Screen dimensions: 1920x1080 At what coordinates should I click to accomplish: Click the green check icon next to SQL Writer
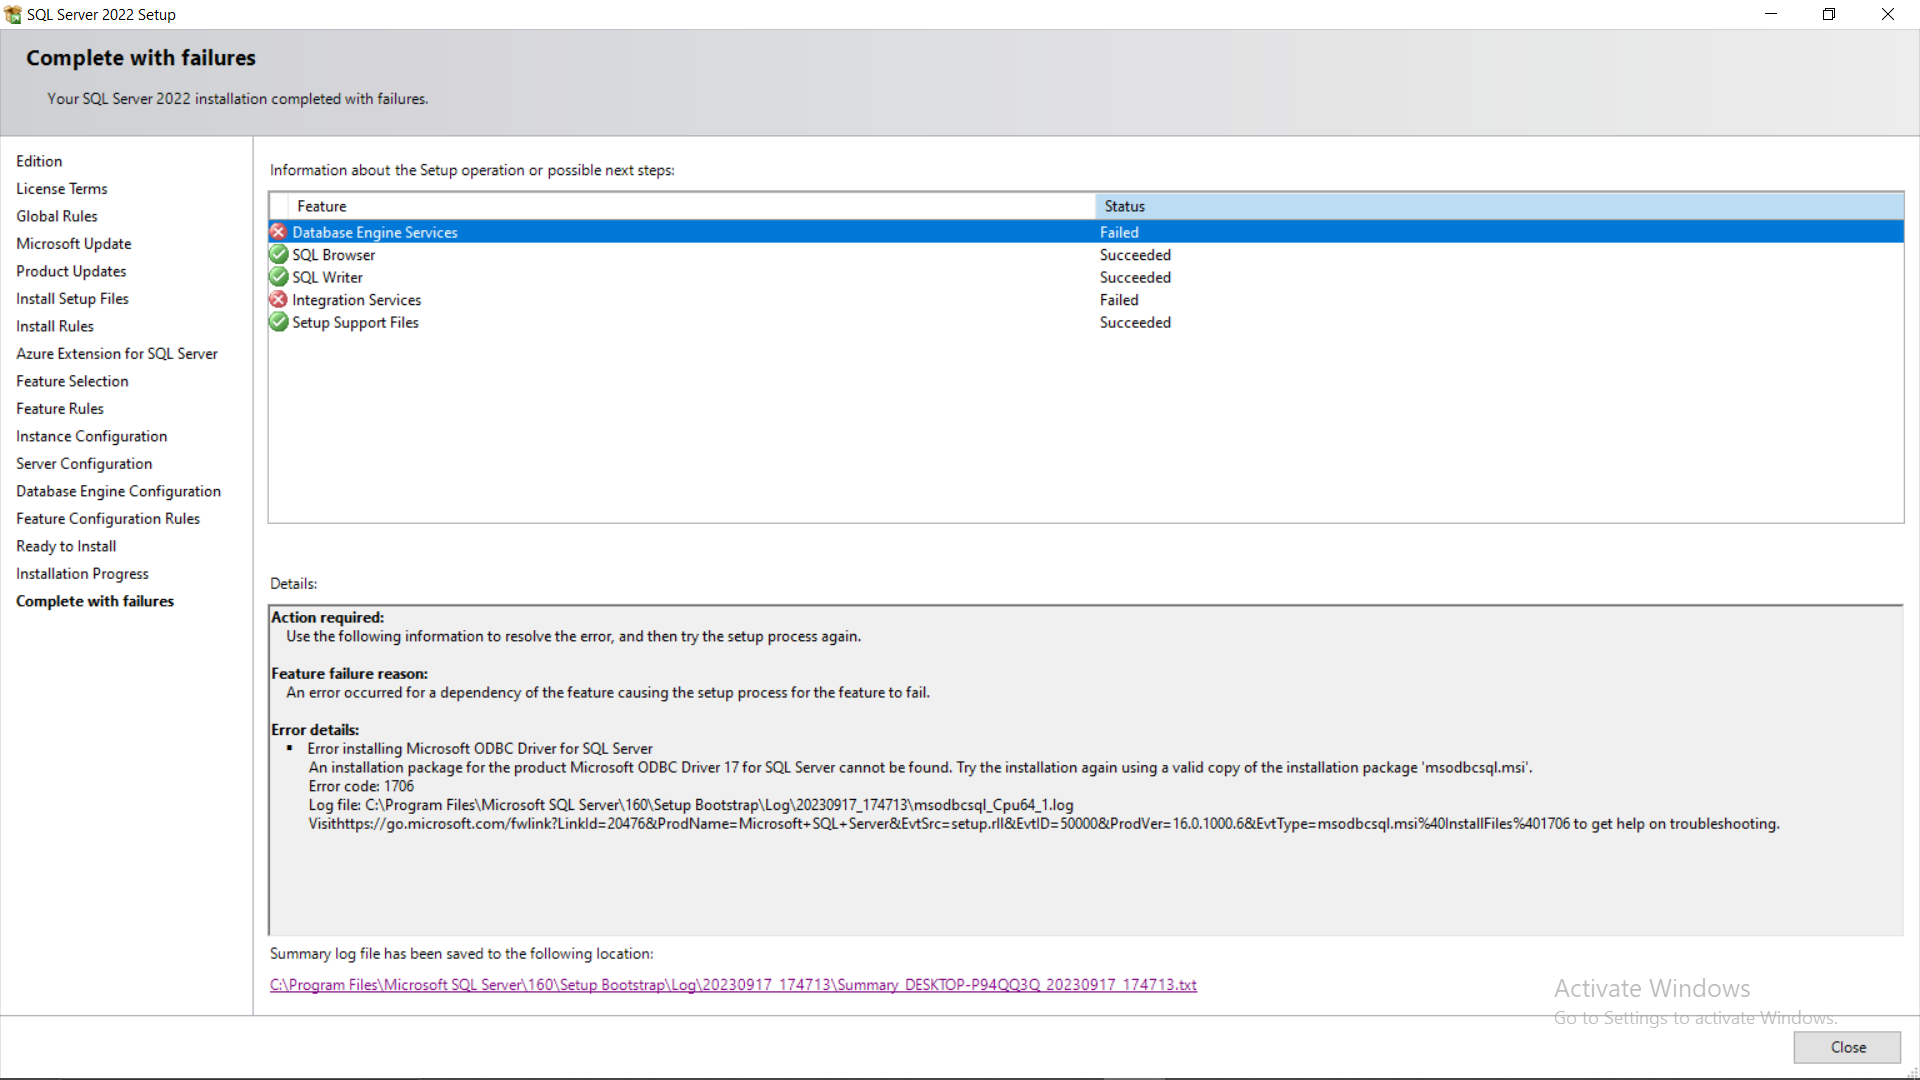279,277
